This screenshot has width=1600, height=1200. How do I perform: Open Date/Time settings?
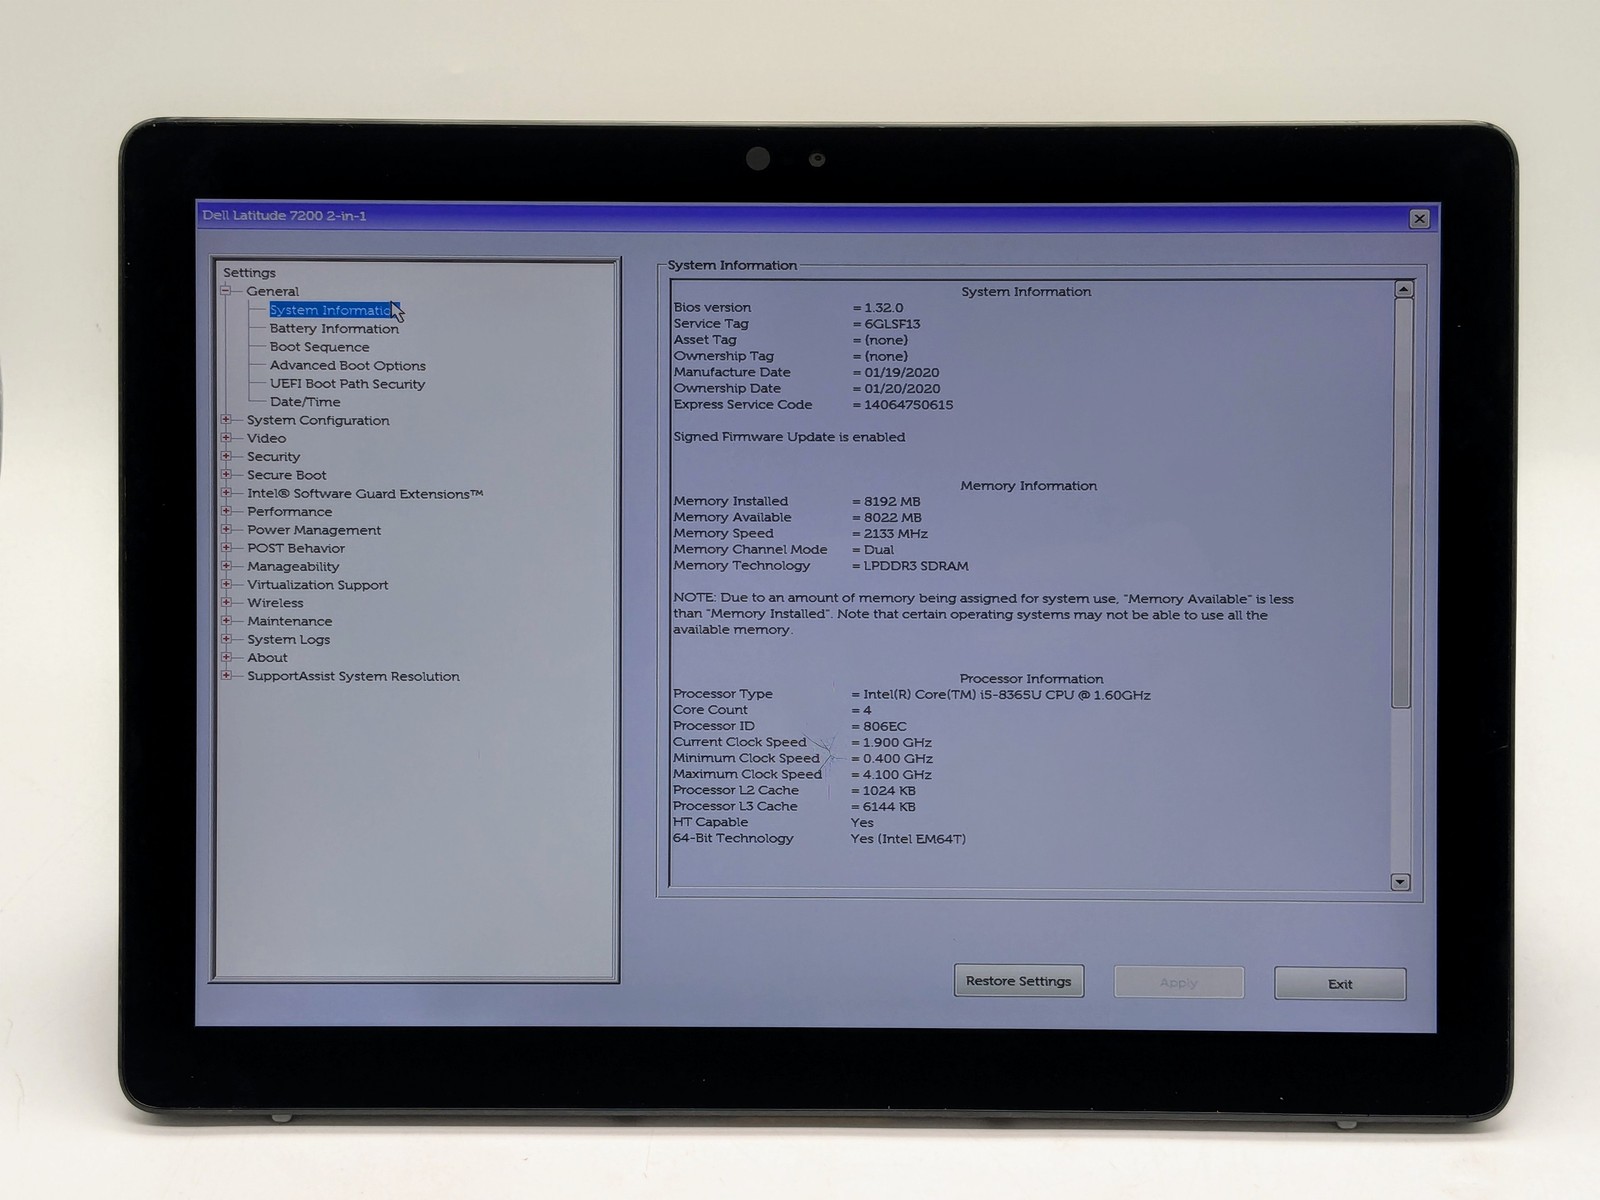click(305, 402)
